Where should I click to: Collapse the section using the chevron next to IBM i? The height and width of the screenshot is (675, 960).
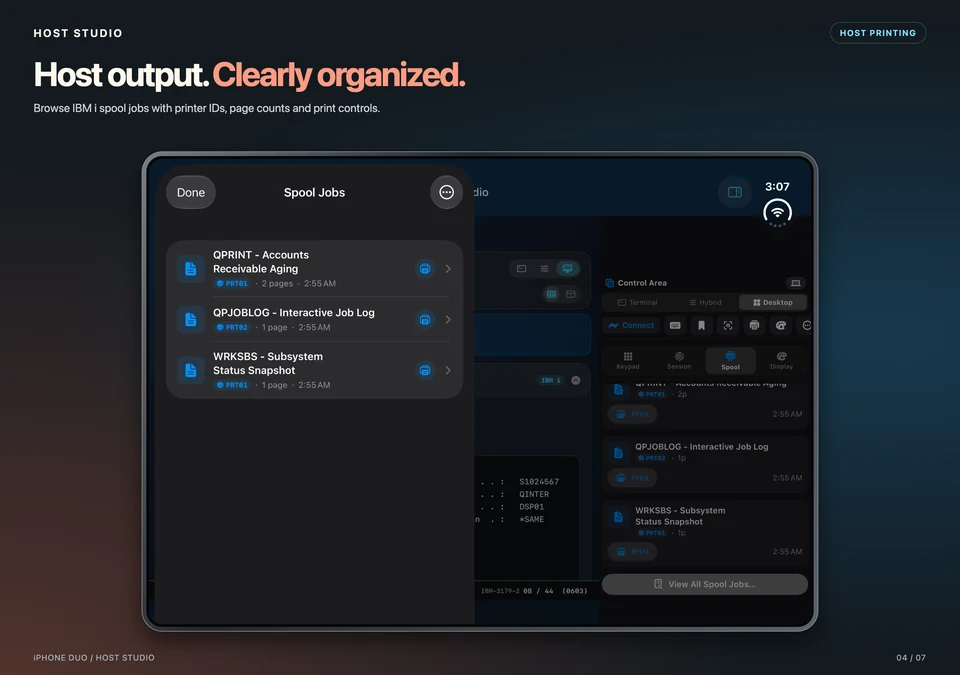(x=576, y=380)
